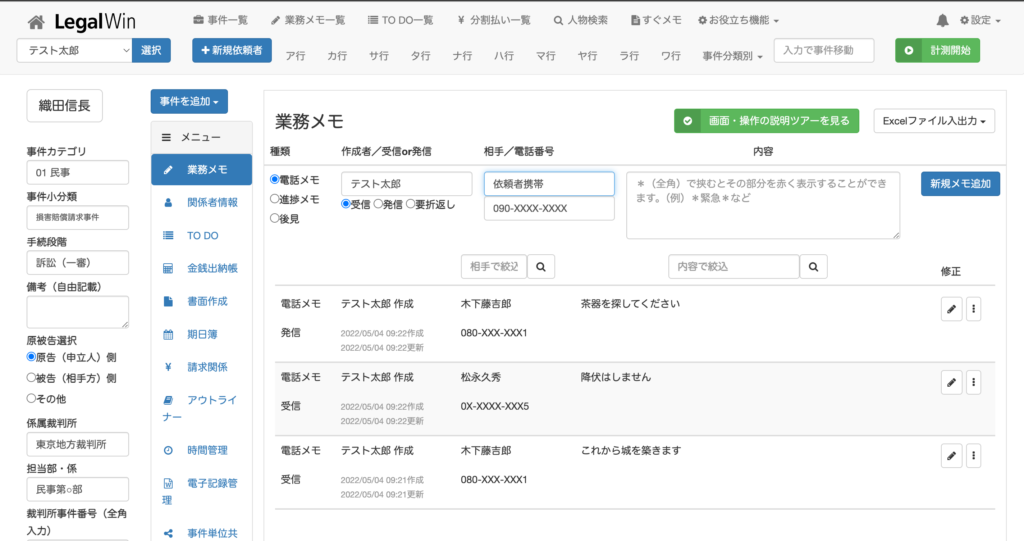Viewport: 1024px width, 541px height.
Task: Click the green 計測開始 button
Action: (937, 50)
